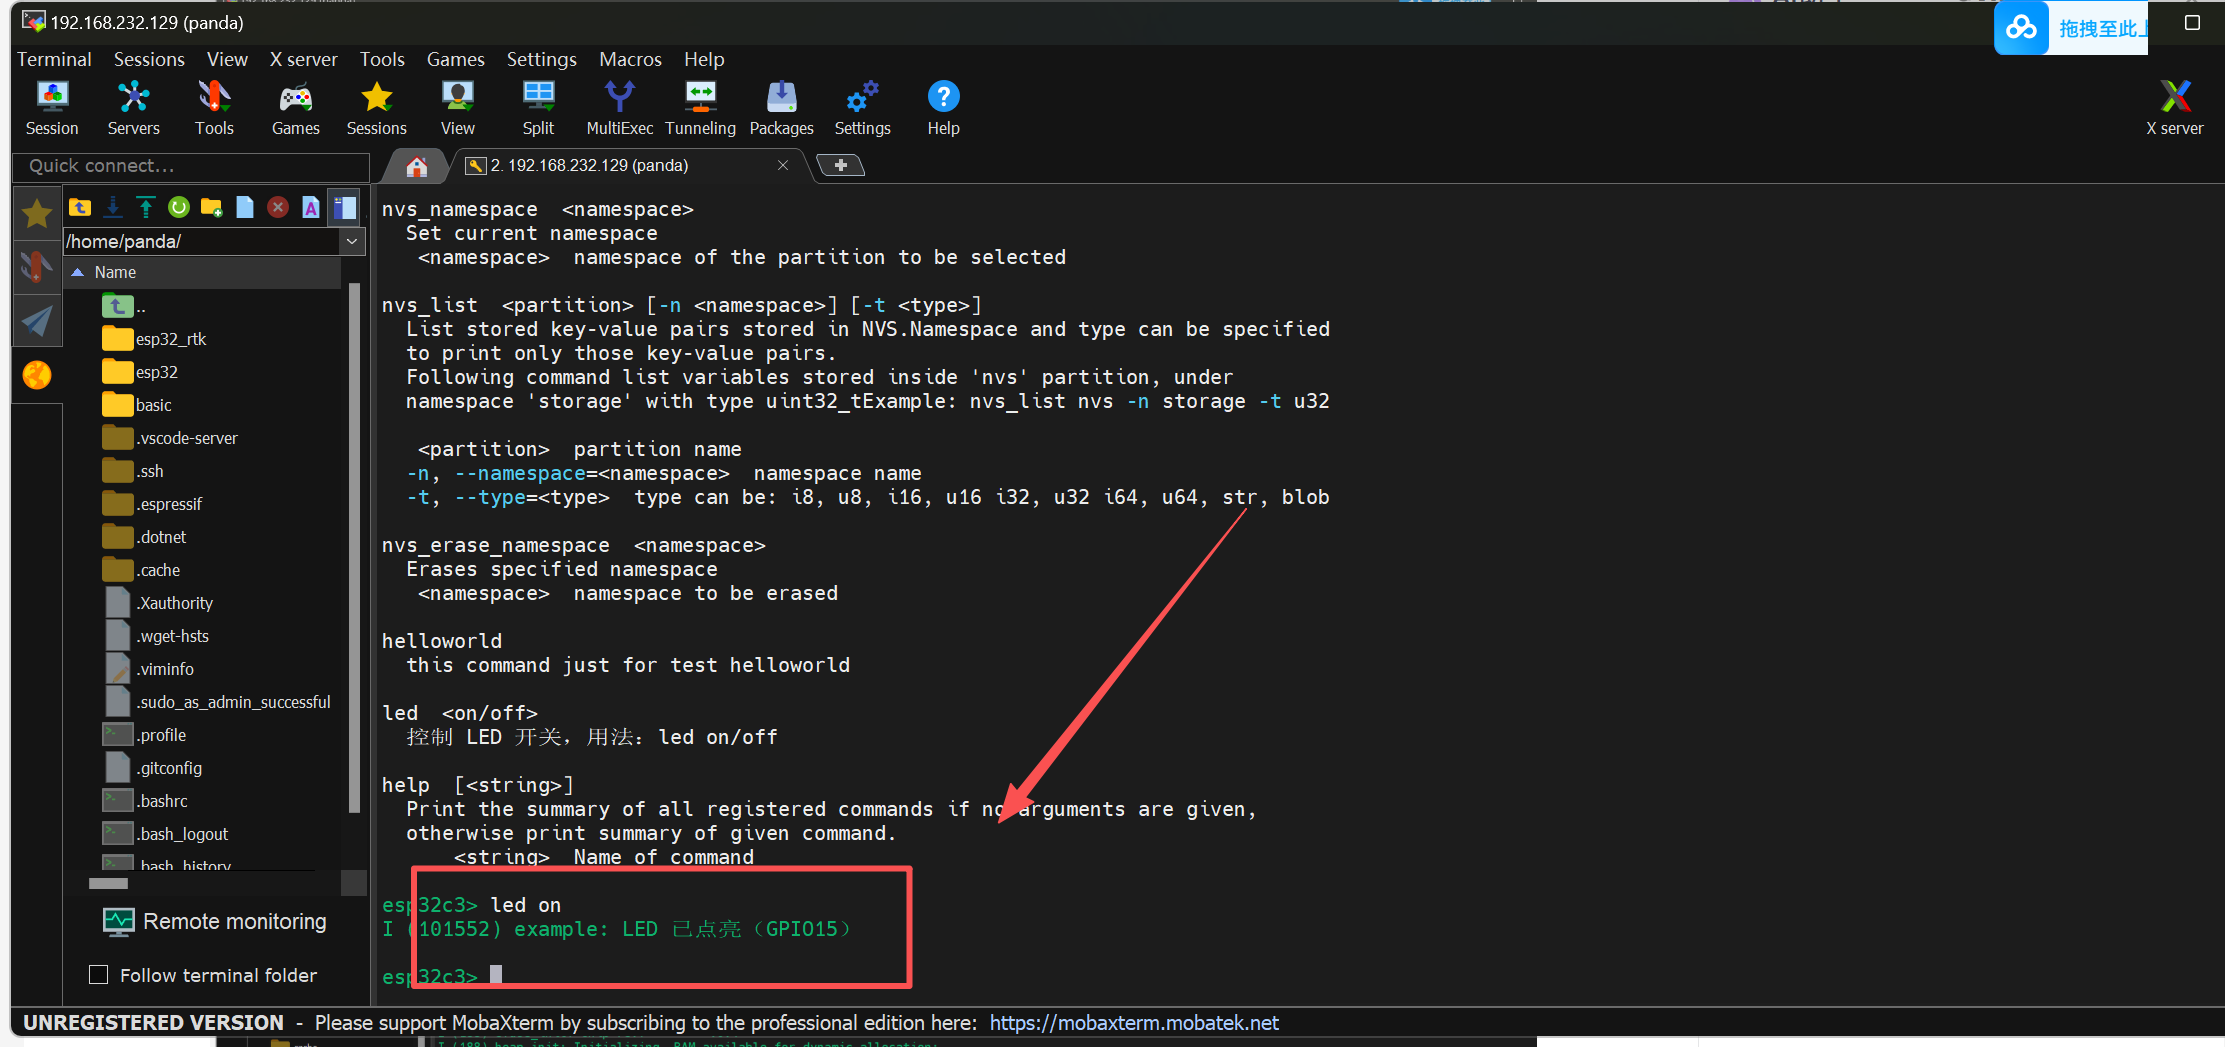Open the View menu in menu bar

coord(227,59)
